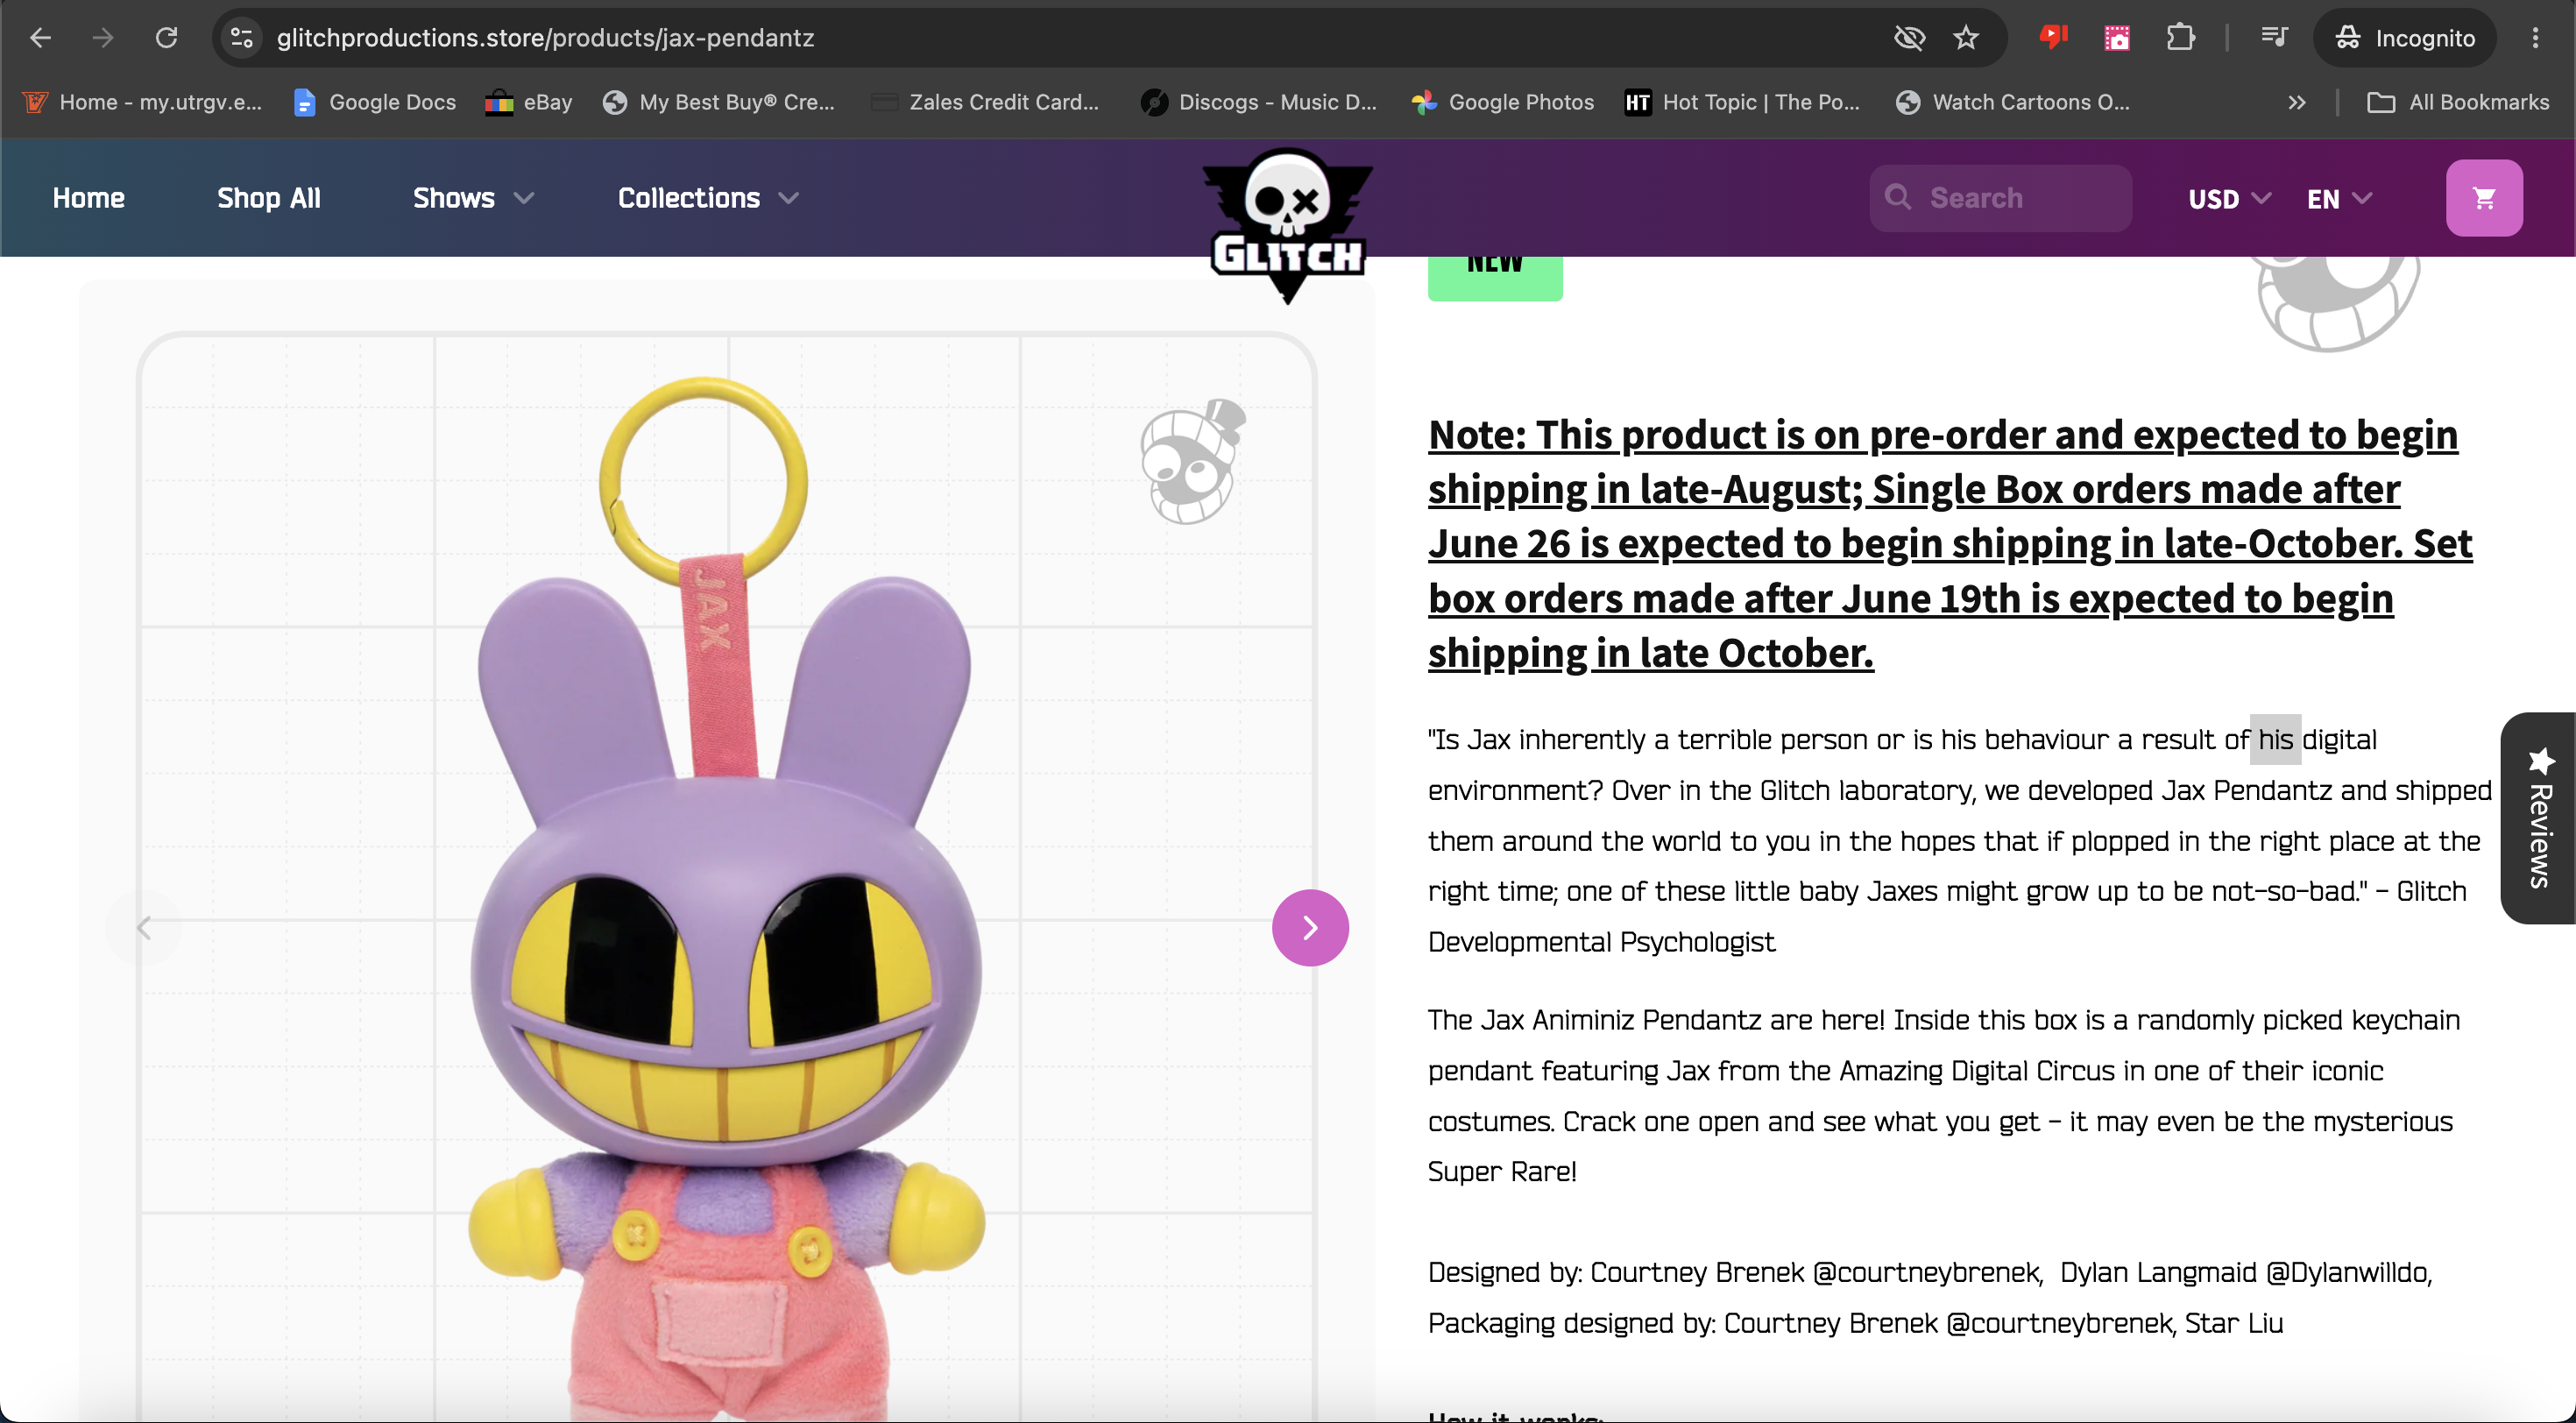Open the pink clapperboard extension icon
Image resolution: width=2576 pixels, height=1423 pixels.
[2116, 38]
